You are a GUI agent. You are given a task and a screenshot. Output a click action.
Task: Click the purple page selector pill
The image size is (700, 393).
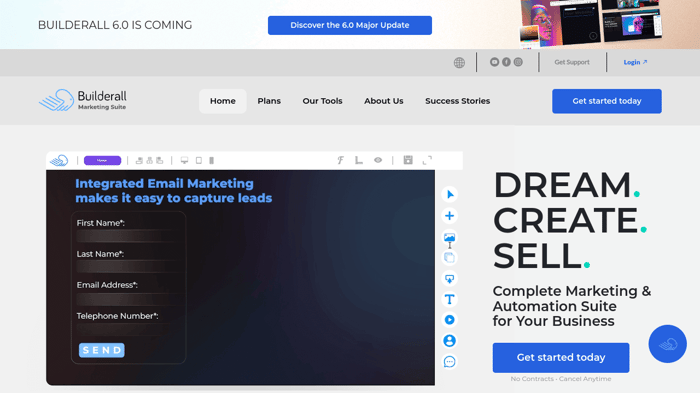point(102,160)
